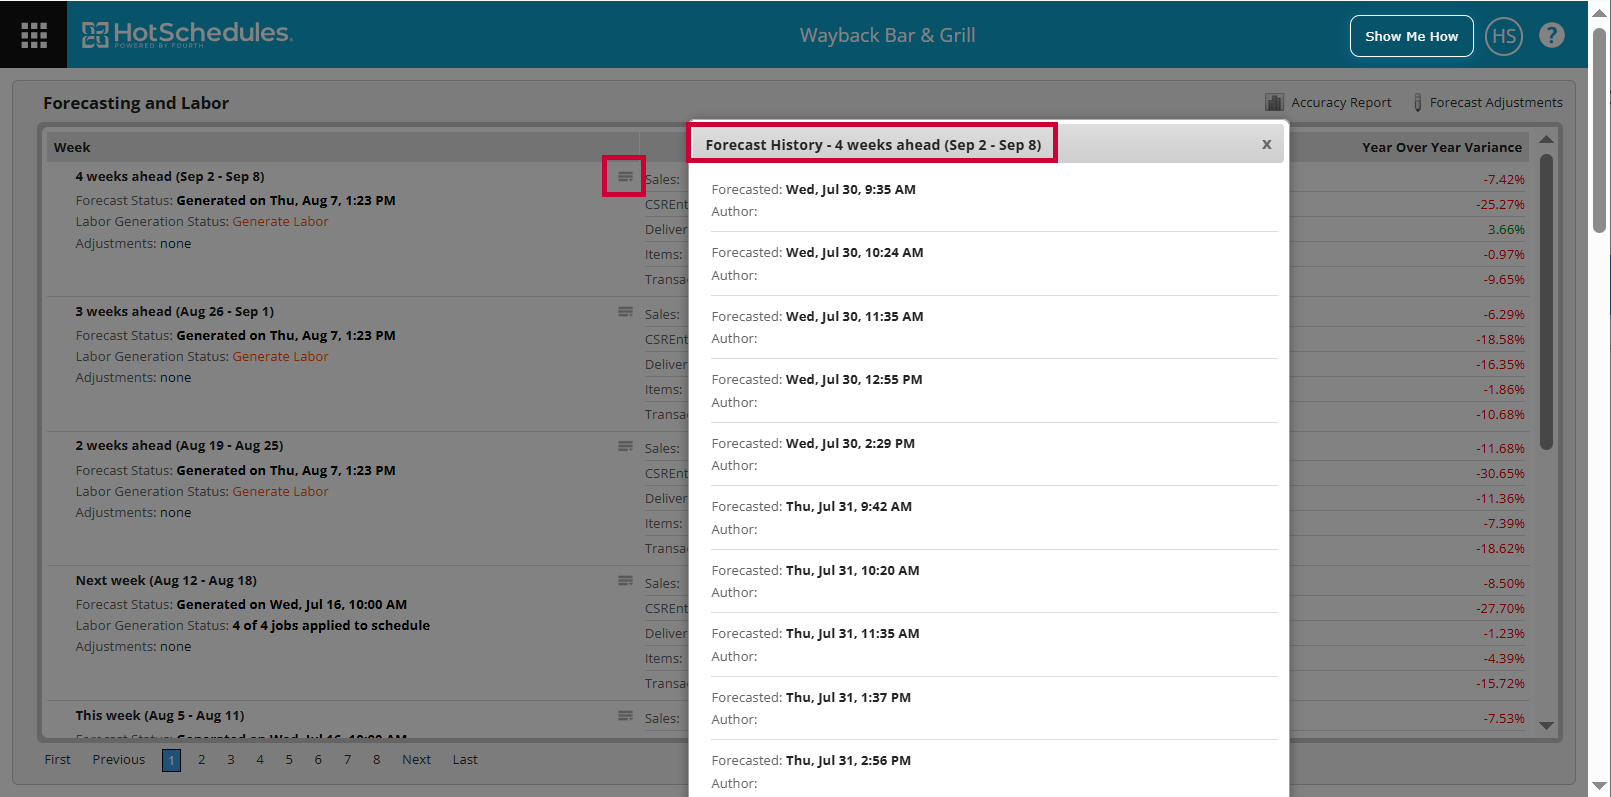This screenshot has height=797, width=1611.
Task: Open forecast history for 4 weeks ahead
Action: click(625, 177)
